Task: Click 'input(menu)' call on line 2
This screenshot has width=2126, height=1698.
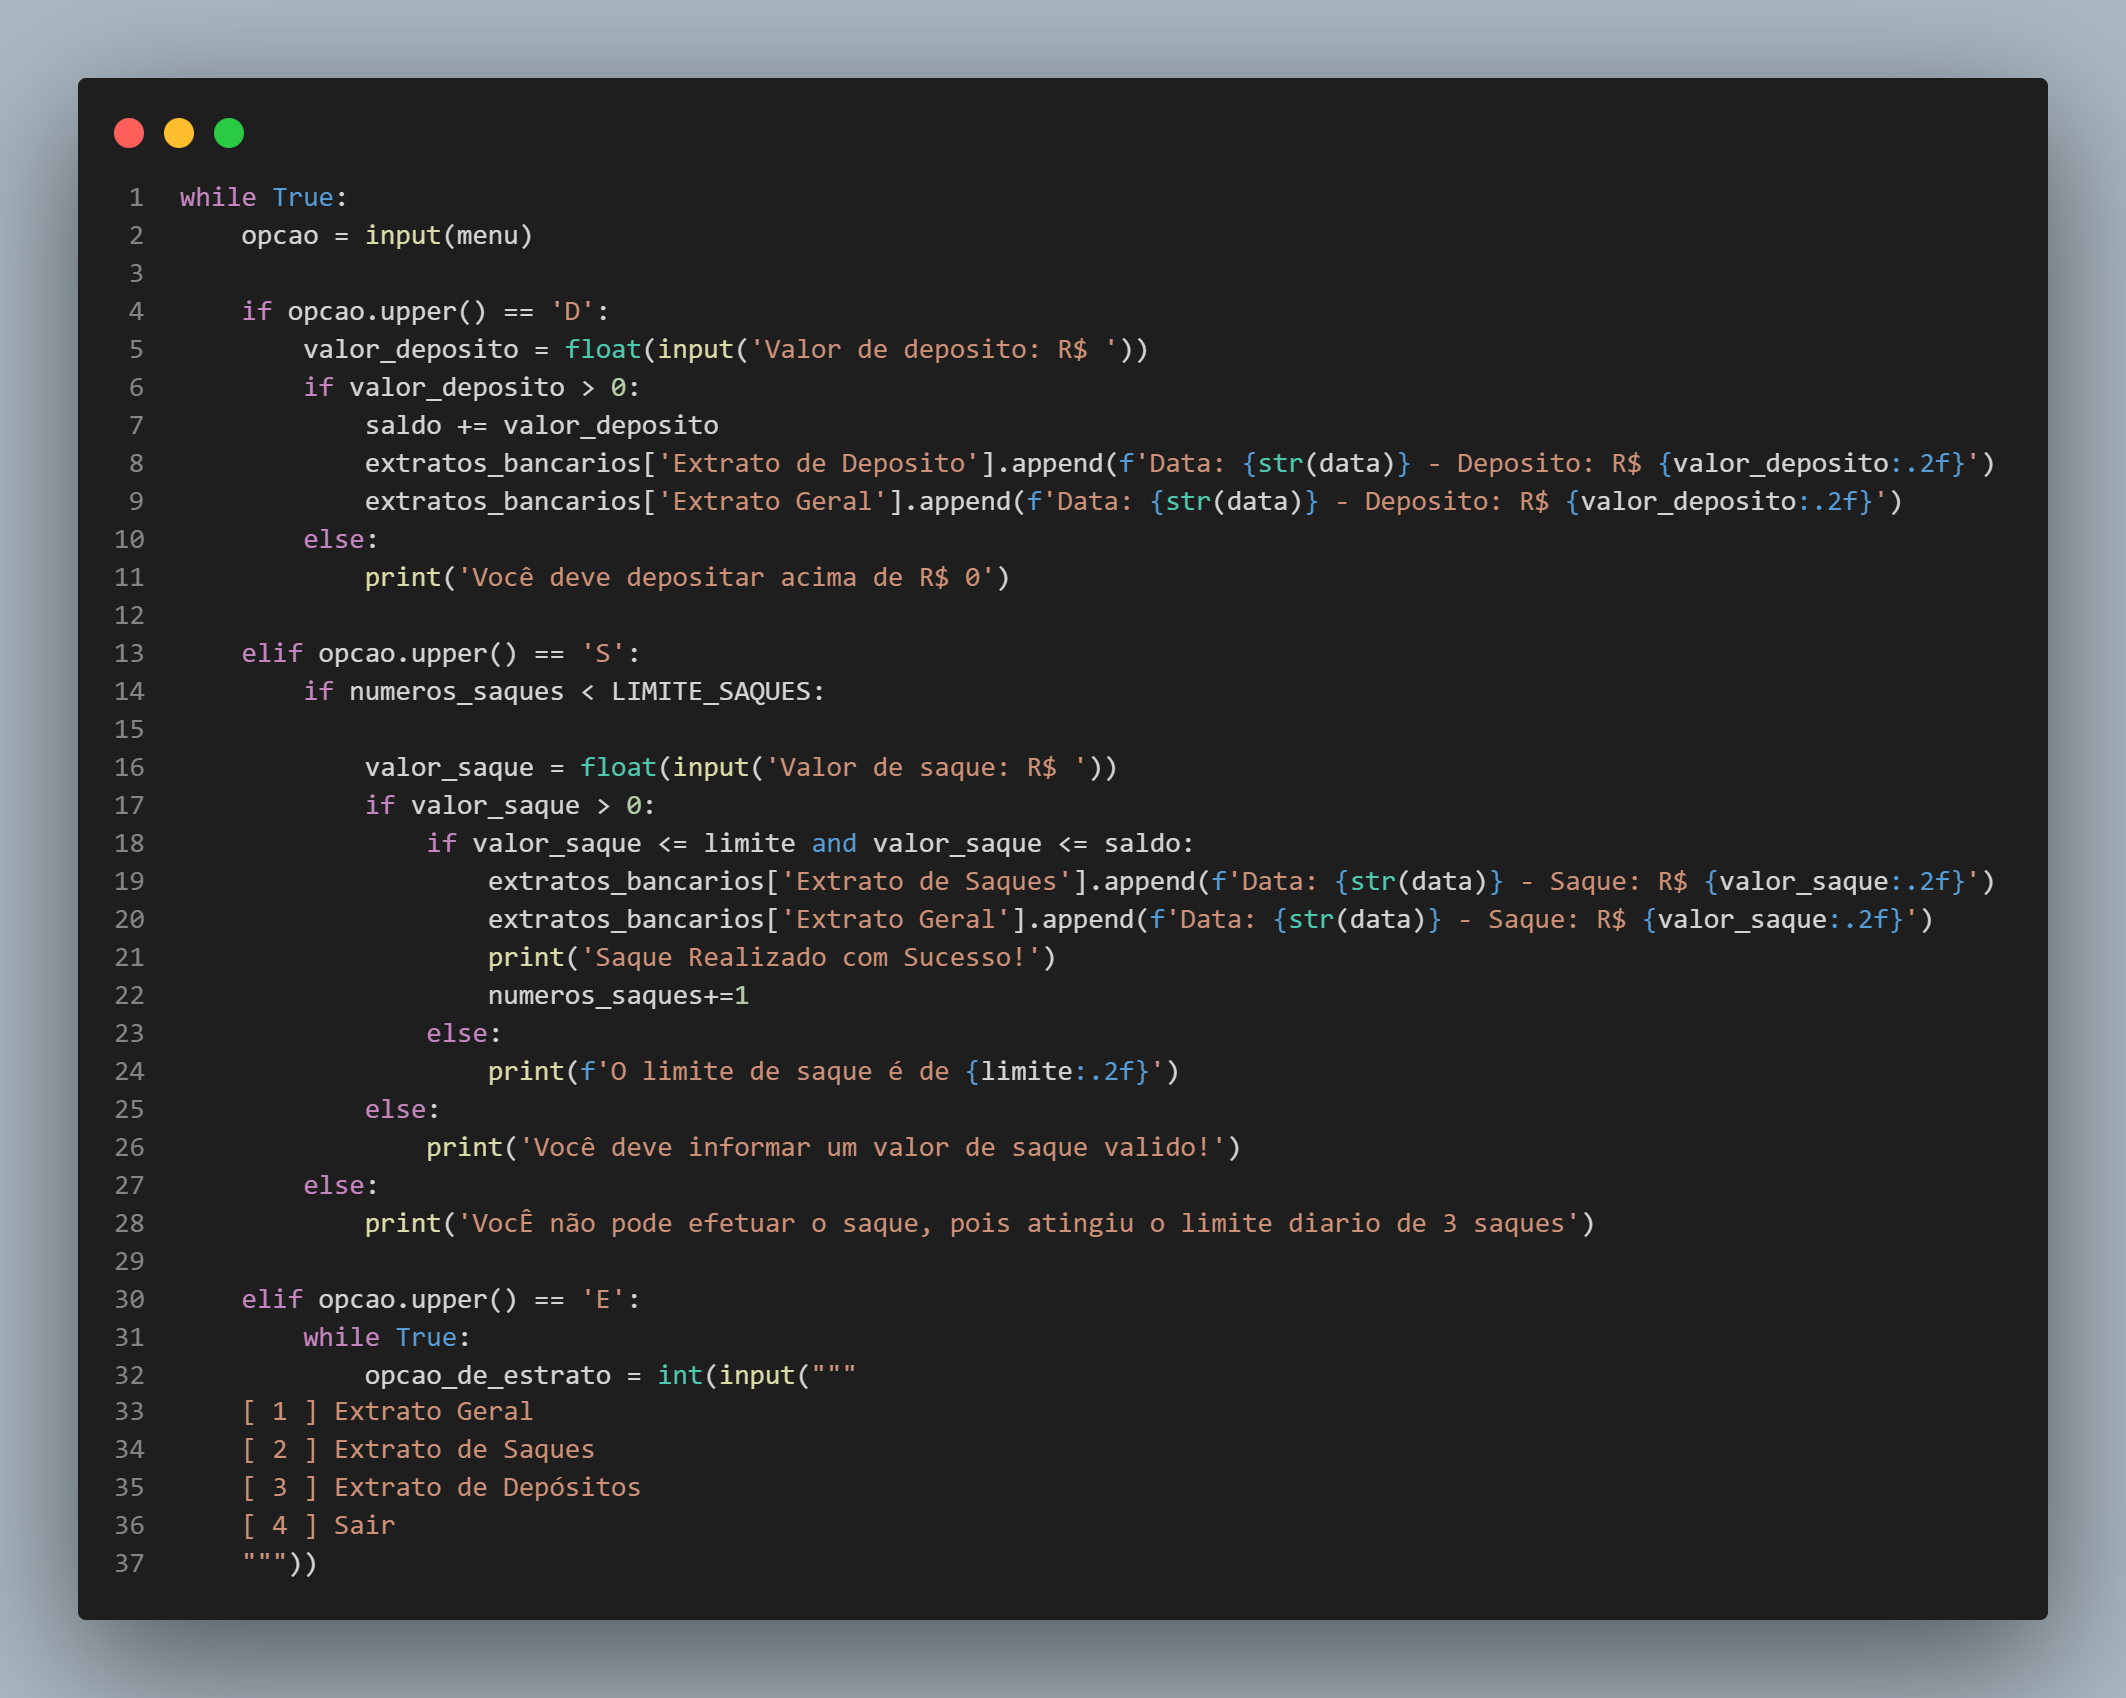Action: pos(448,235)
